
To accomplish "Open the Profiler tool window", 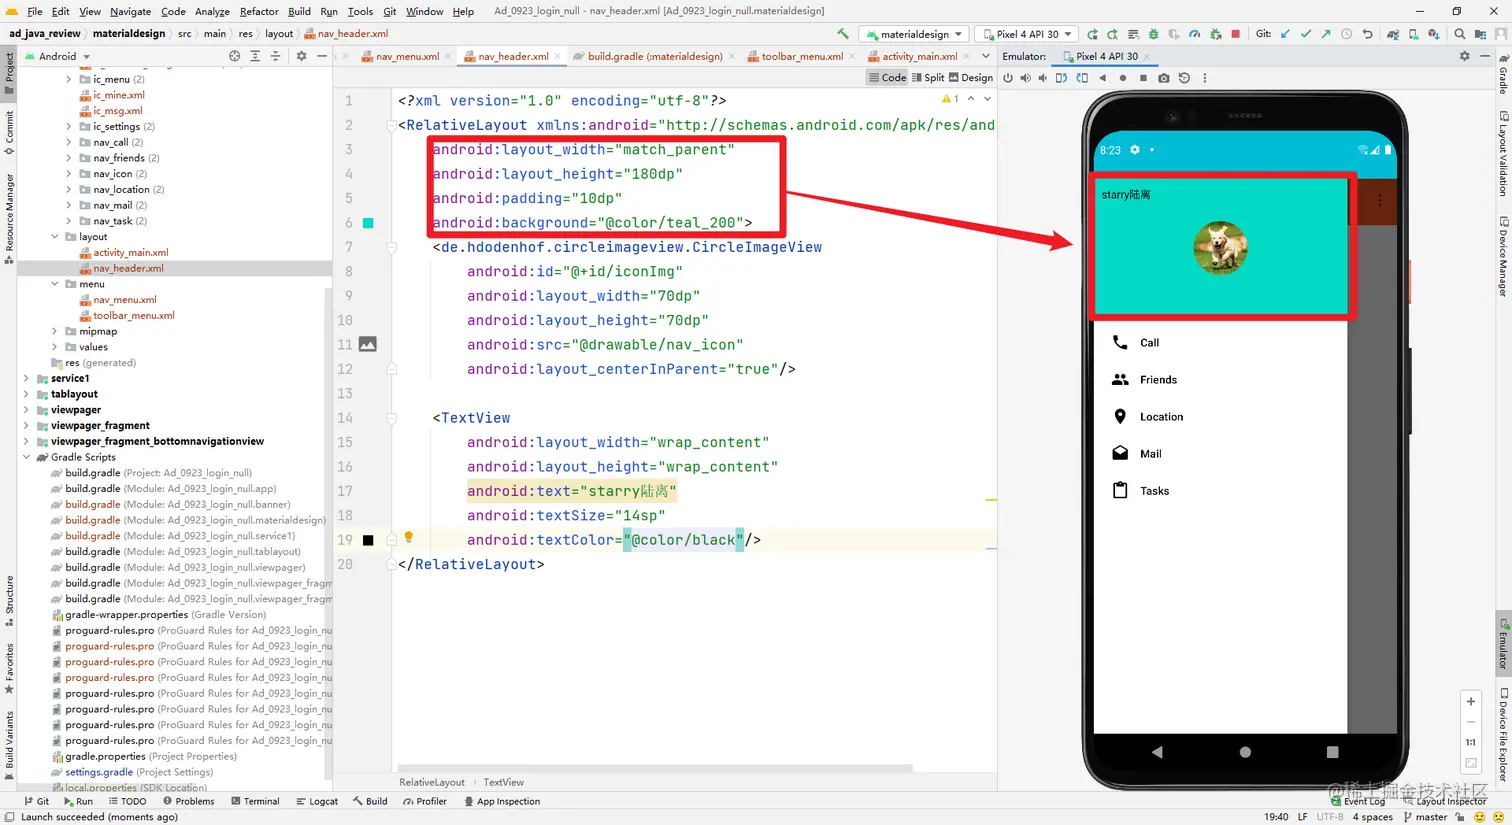I will click(x=425, y=801).
